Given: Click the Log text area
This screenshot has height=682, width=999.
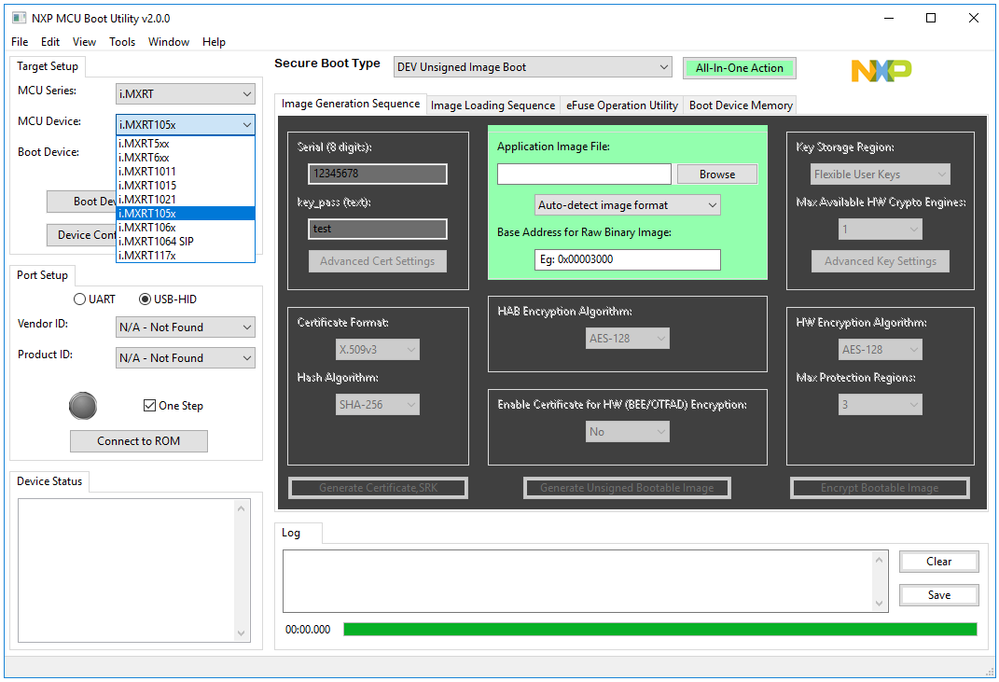Looking at the screenshot, I should [x=577, y=581].
